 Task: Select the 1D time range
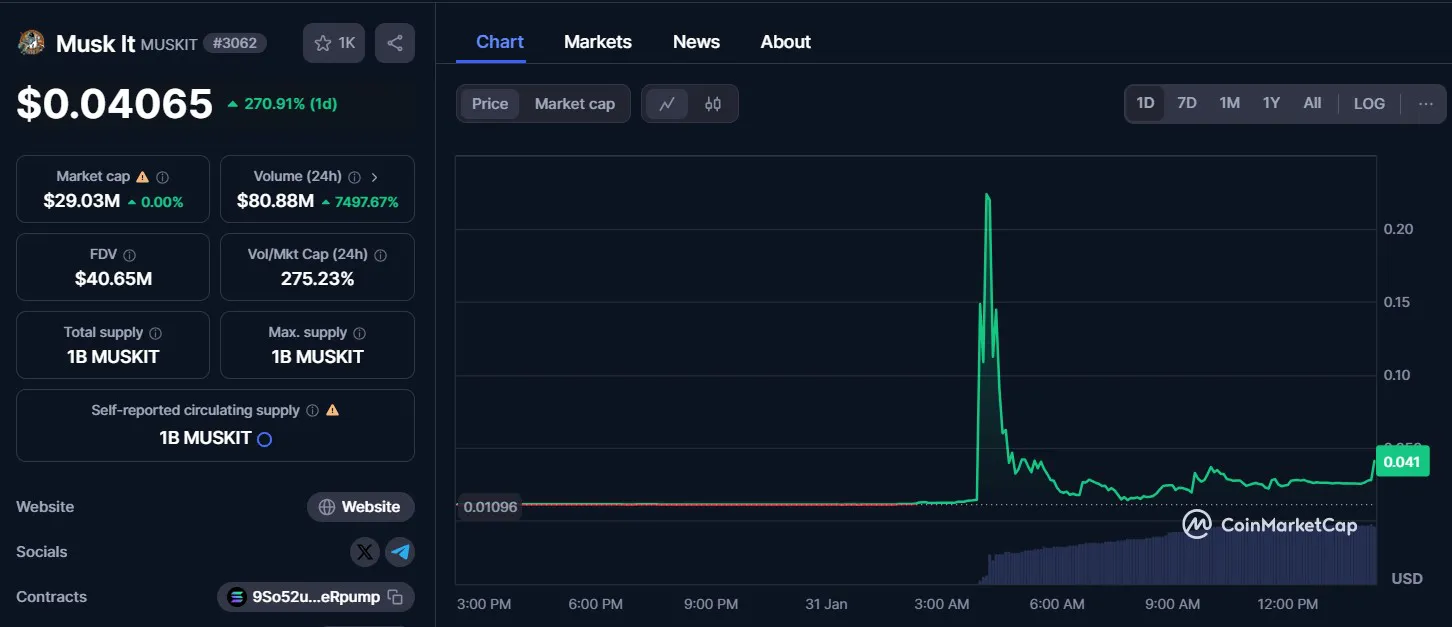(x=1145, y=103)
